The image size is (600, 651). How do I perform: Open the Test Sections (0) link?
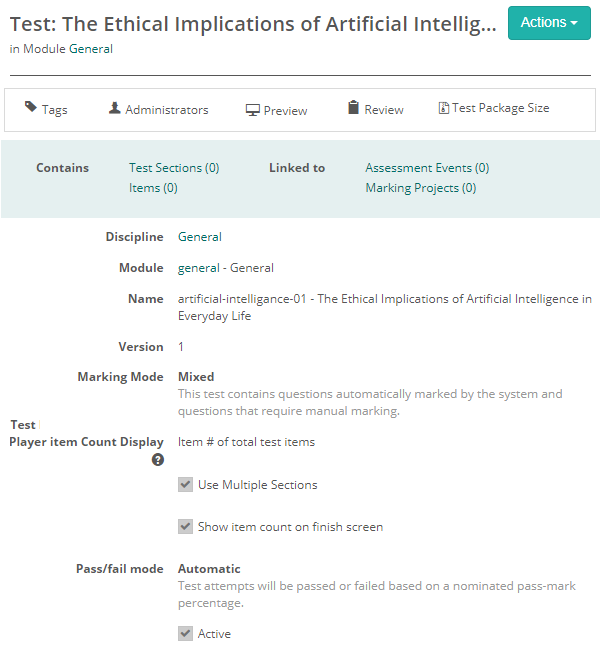click(x=174, y=168)
